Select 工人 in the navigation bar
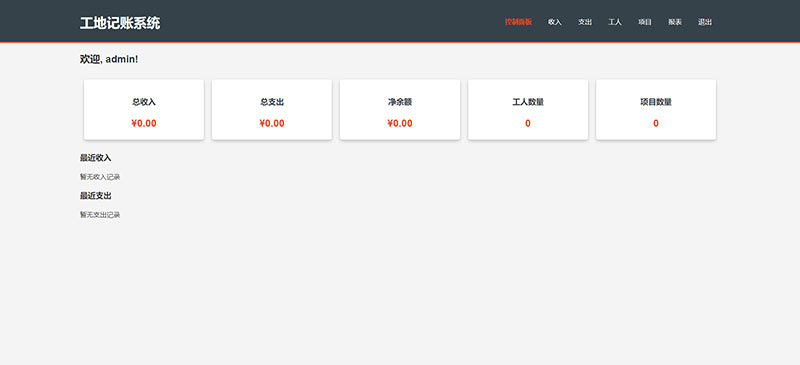 (x=615, y=22)
